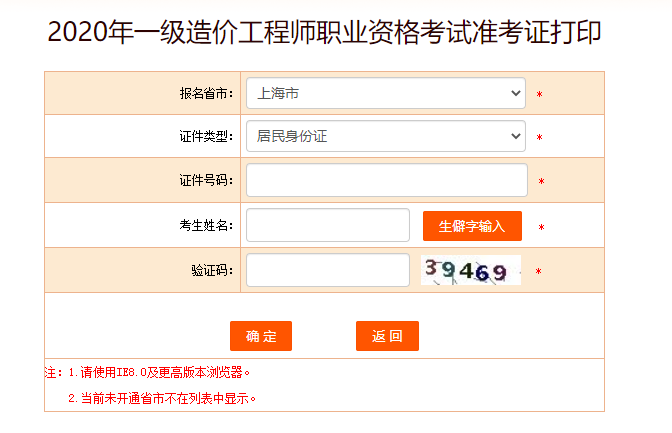The width and height of the screenshot is (672, 433).
Task: Select the 证件类型 label text
Action: tap(205, 137)
